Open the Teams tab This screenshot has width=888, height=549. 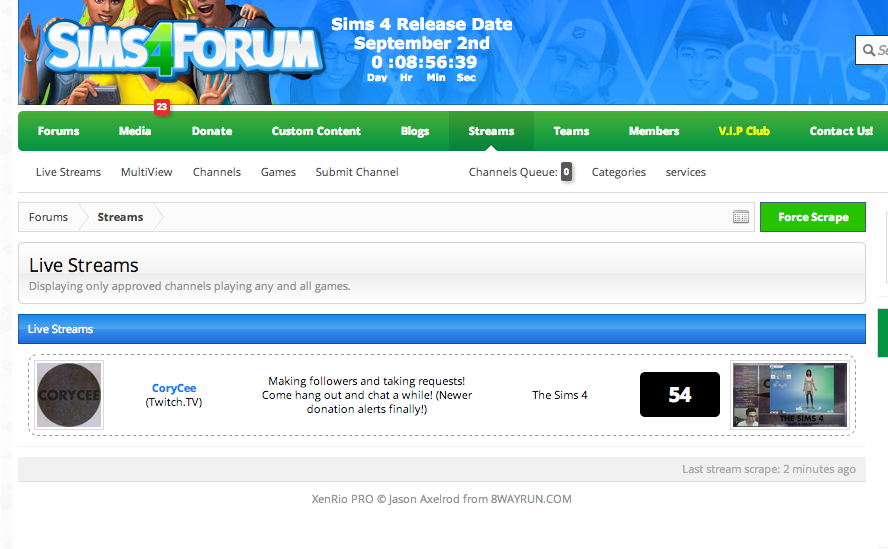pos(571,131)
